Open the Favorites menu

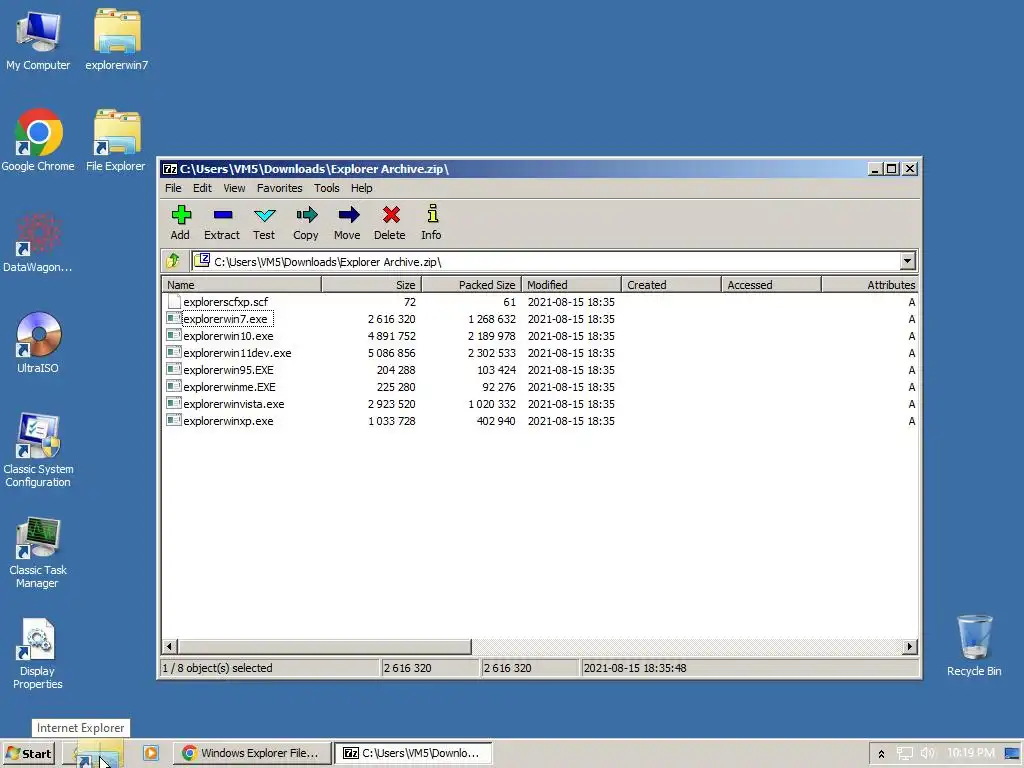pos(280,188)
